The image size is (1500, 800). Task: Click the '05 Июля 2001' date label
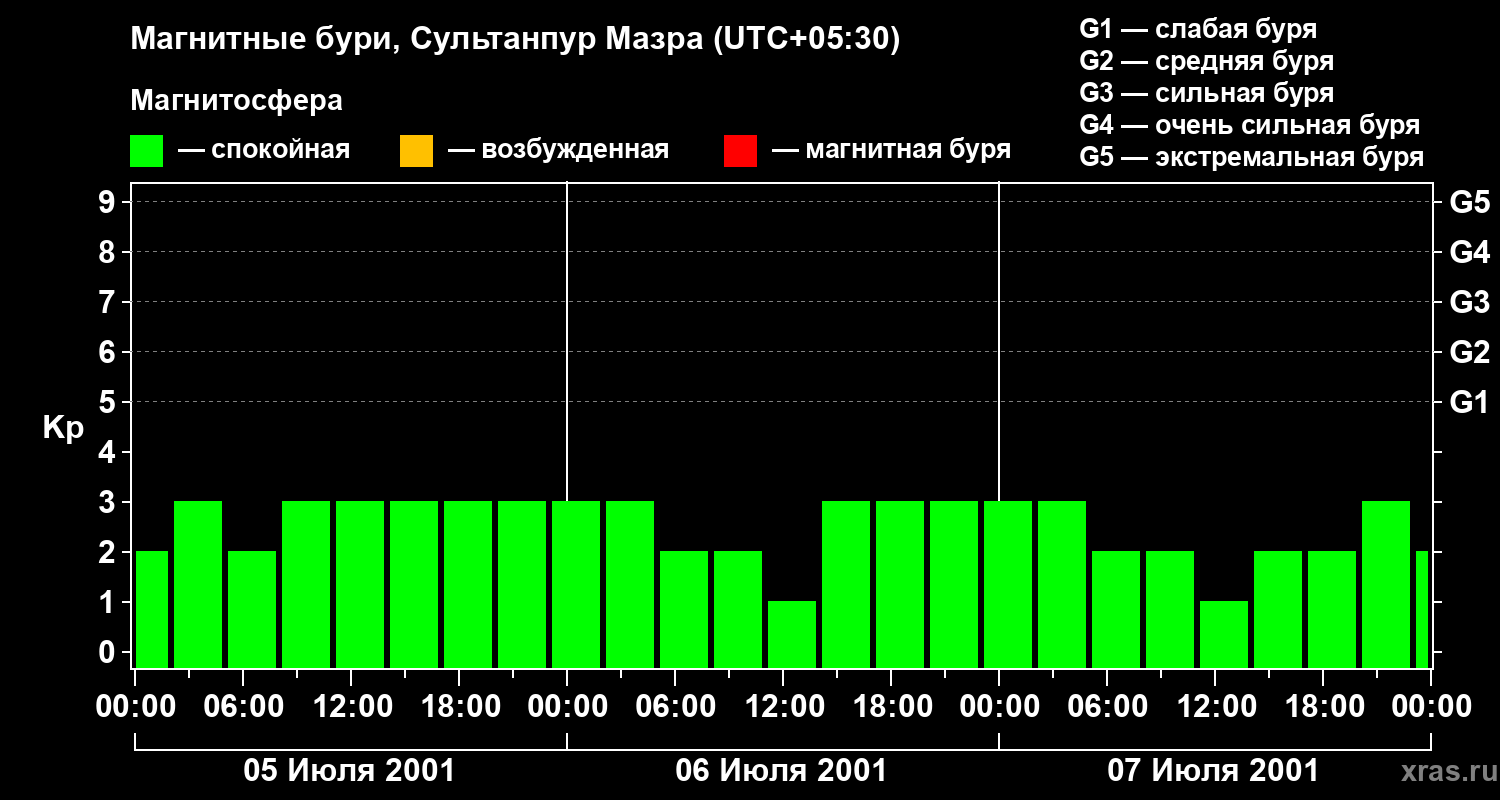tap(350, 771)
